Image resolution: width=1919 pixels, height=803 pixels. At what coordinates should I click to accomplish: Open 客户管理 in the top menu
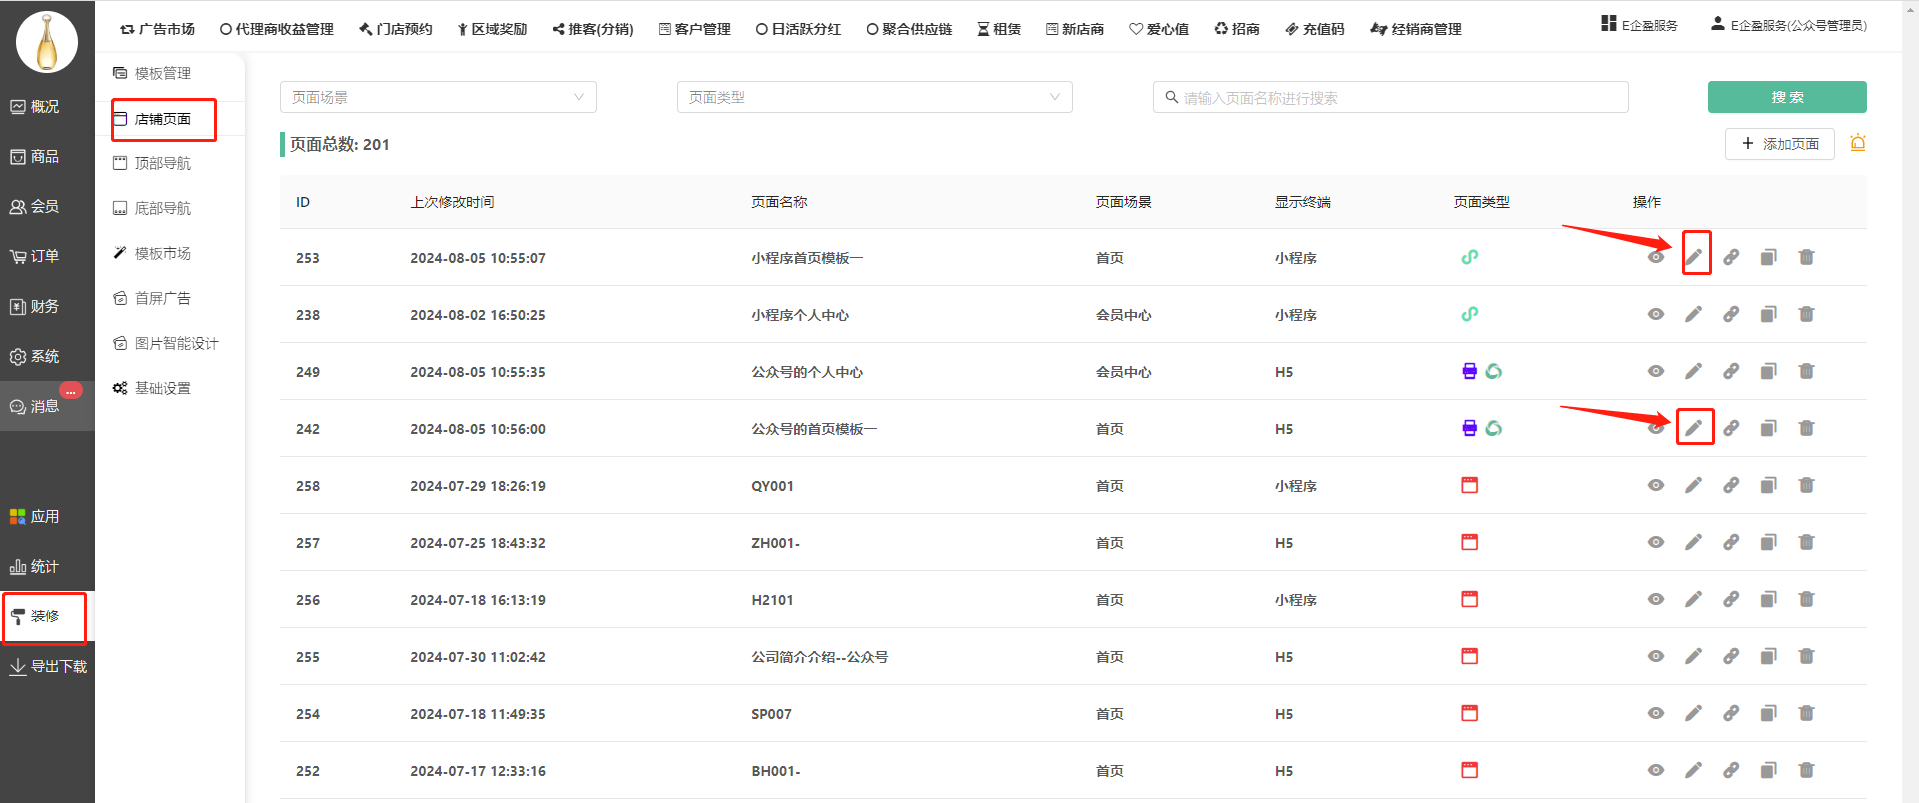(x=695, y=29)
